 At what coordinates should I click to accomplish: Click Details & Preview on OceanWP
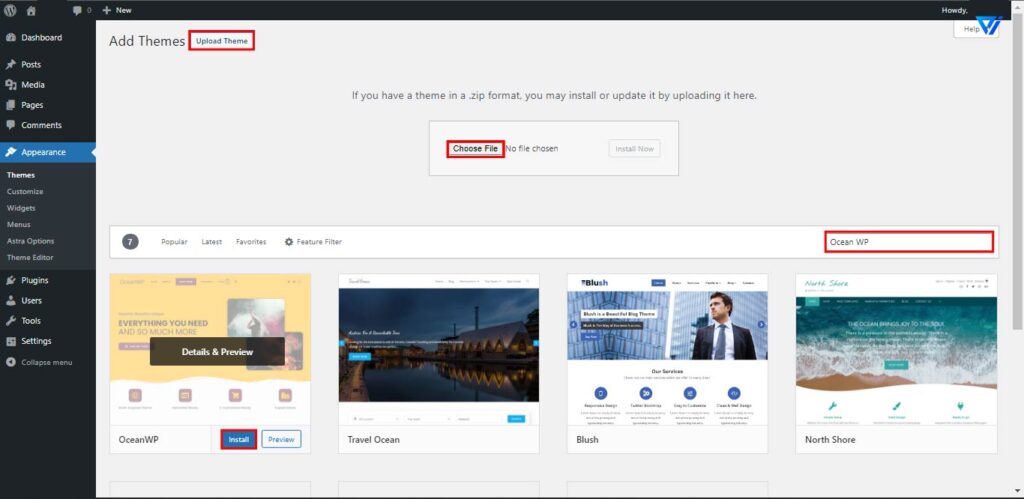click(x=217, y=351)
